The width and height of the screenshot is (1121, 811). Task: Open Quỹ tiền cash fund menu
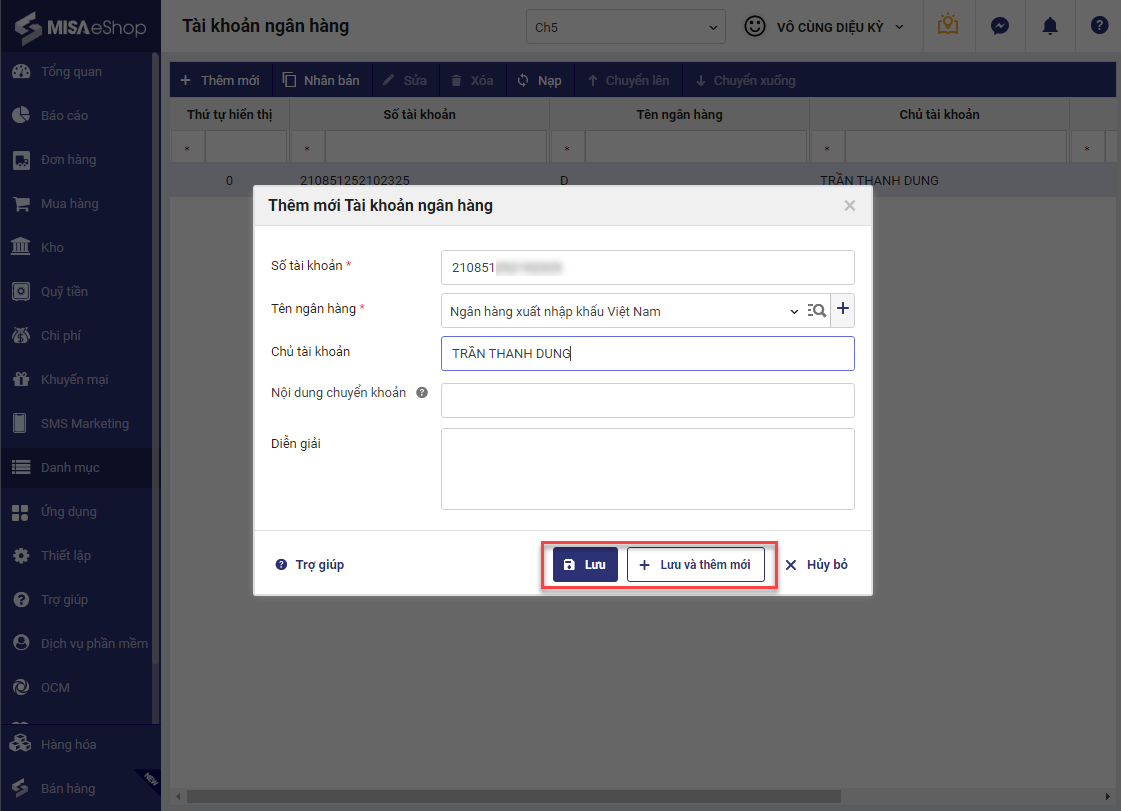(64, 291)
